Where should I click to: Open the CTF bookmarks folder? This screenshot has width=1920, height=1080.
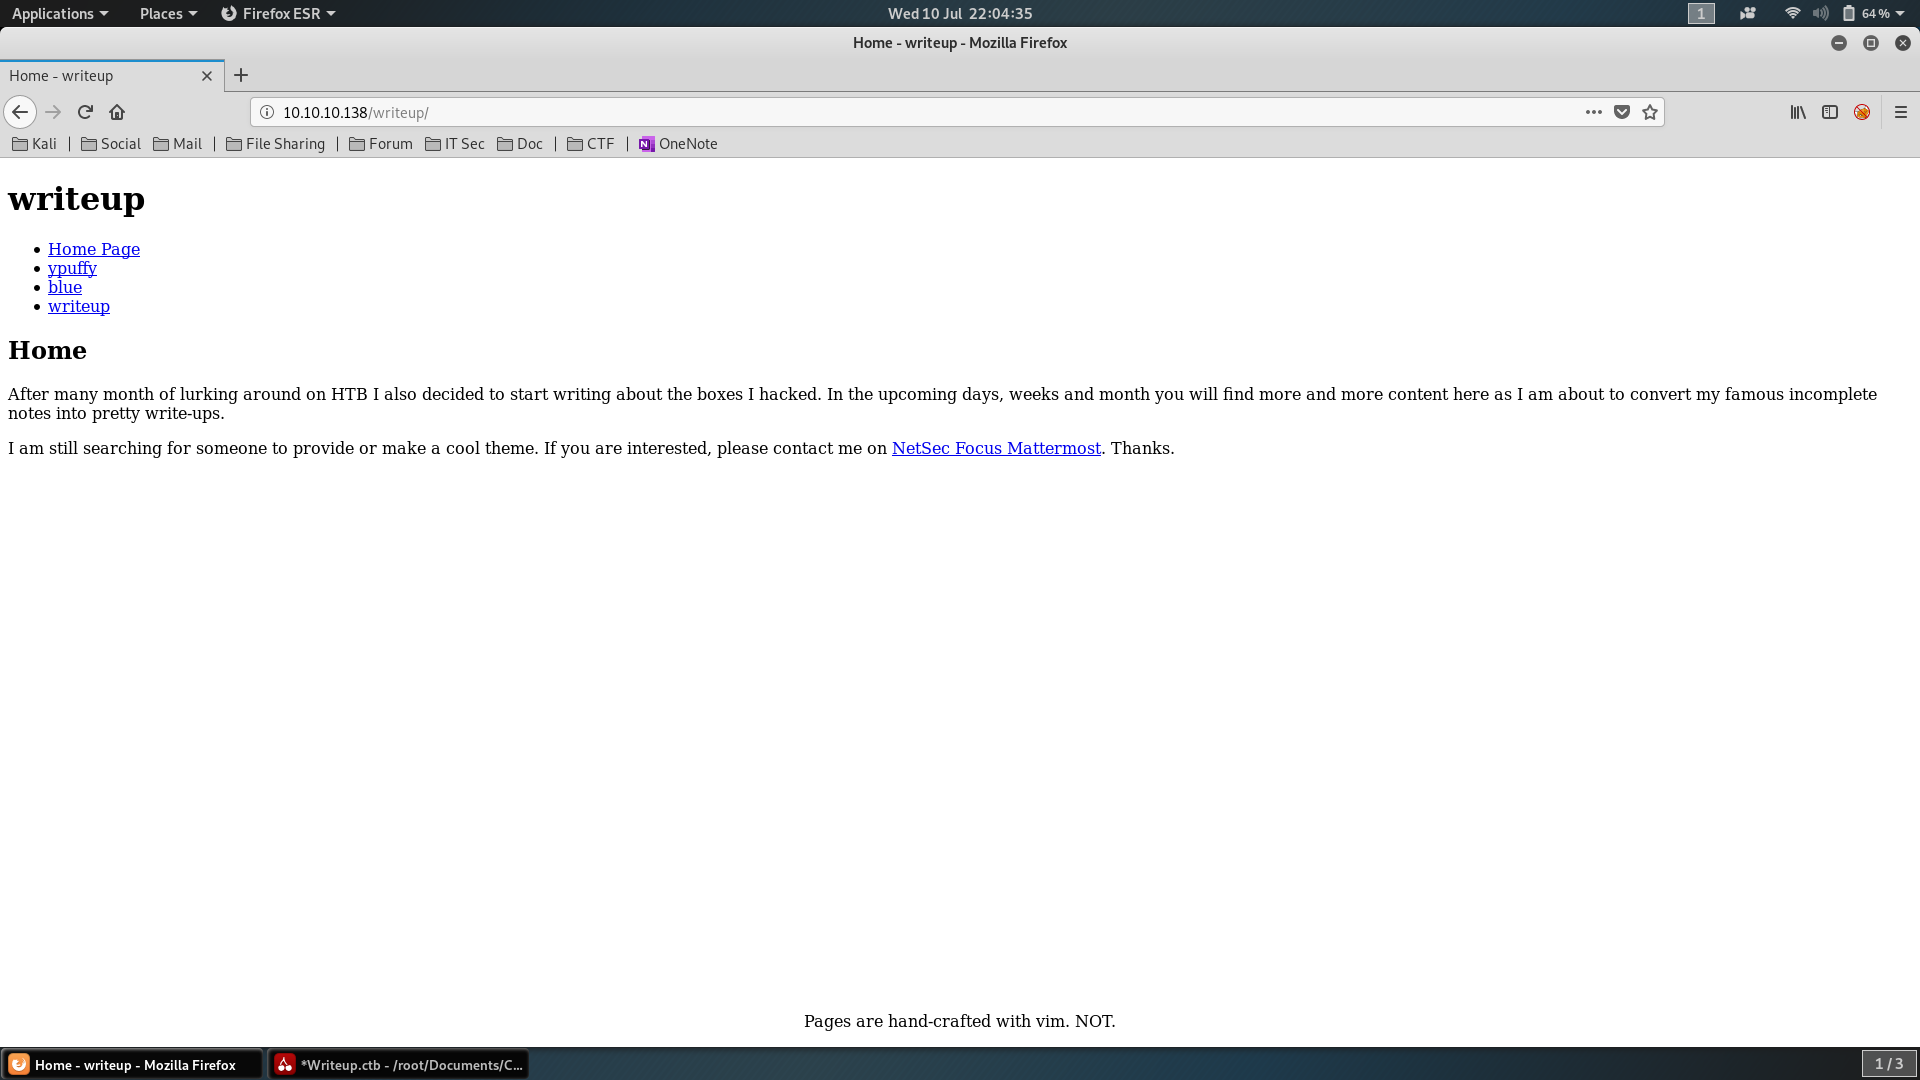(x=591, y=144)
